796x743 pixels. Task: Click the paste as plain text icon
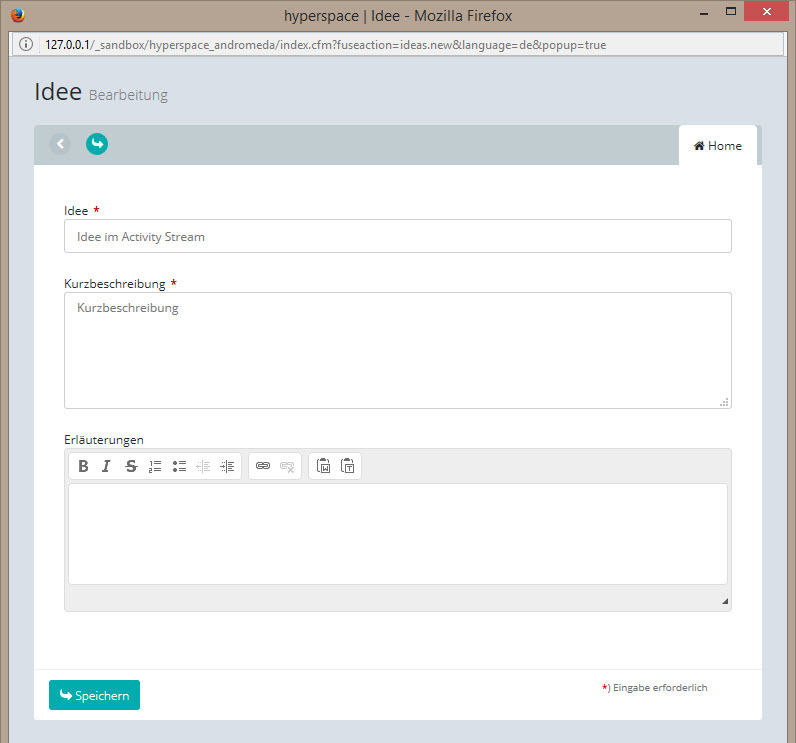pos(347,466)
